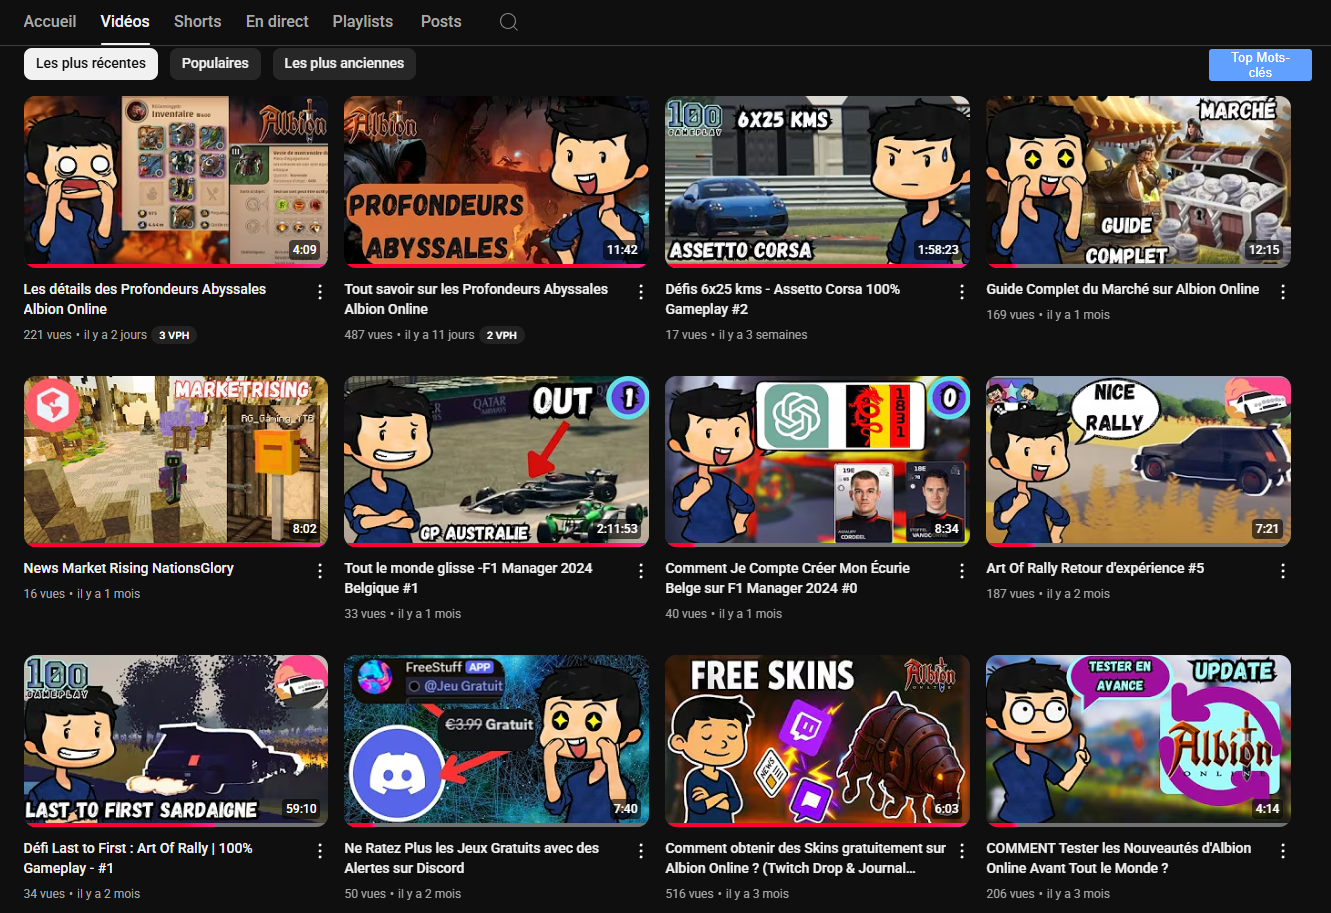Open options menu for Guide Complet du Marché
The image size is (1331, 913).
click(x=1283, y=292)
